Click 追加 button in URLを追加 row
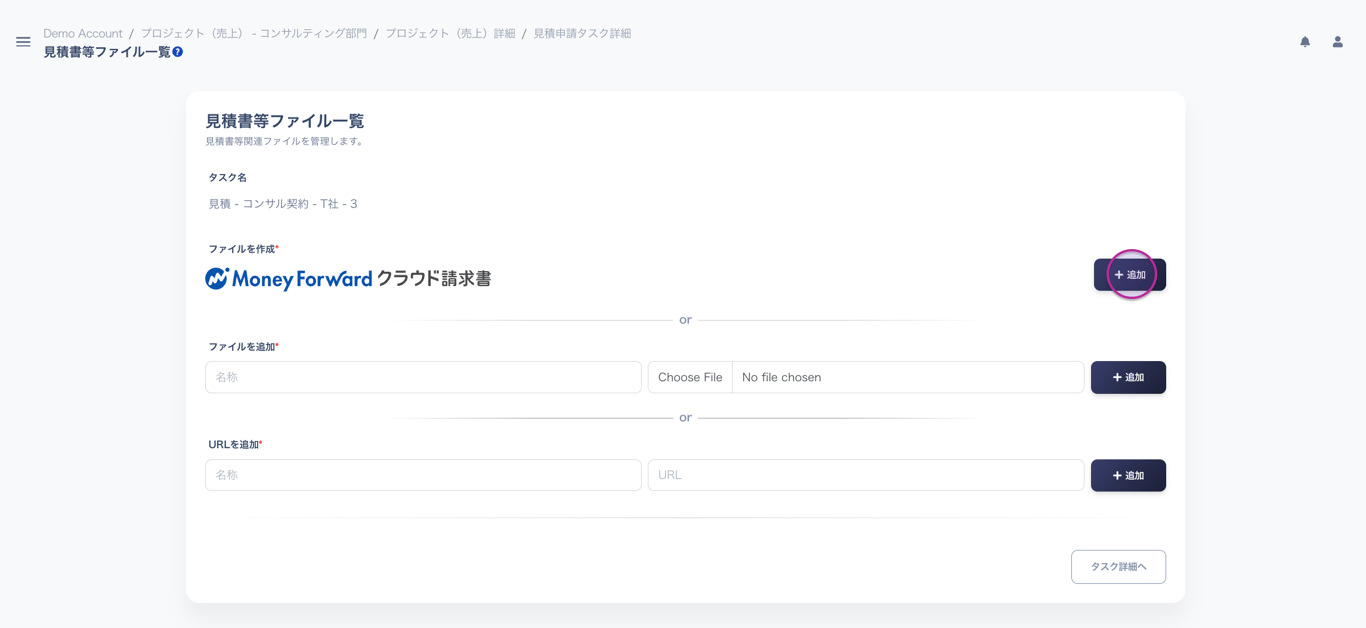1366x628 pixels. tap(1128, 475)
